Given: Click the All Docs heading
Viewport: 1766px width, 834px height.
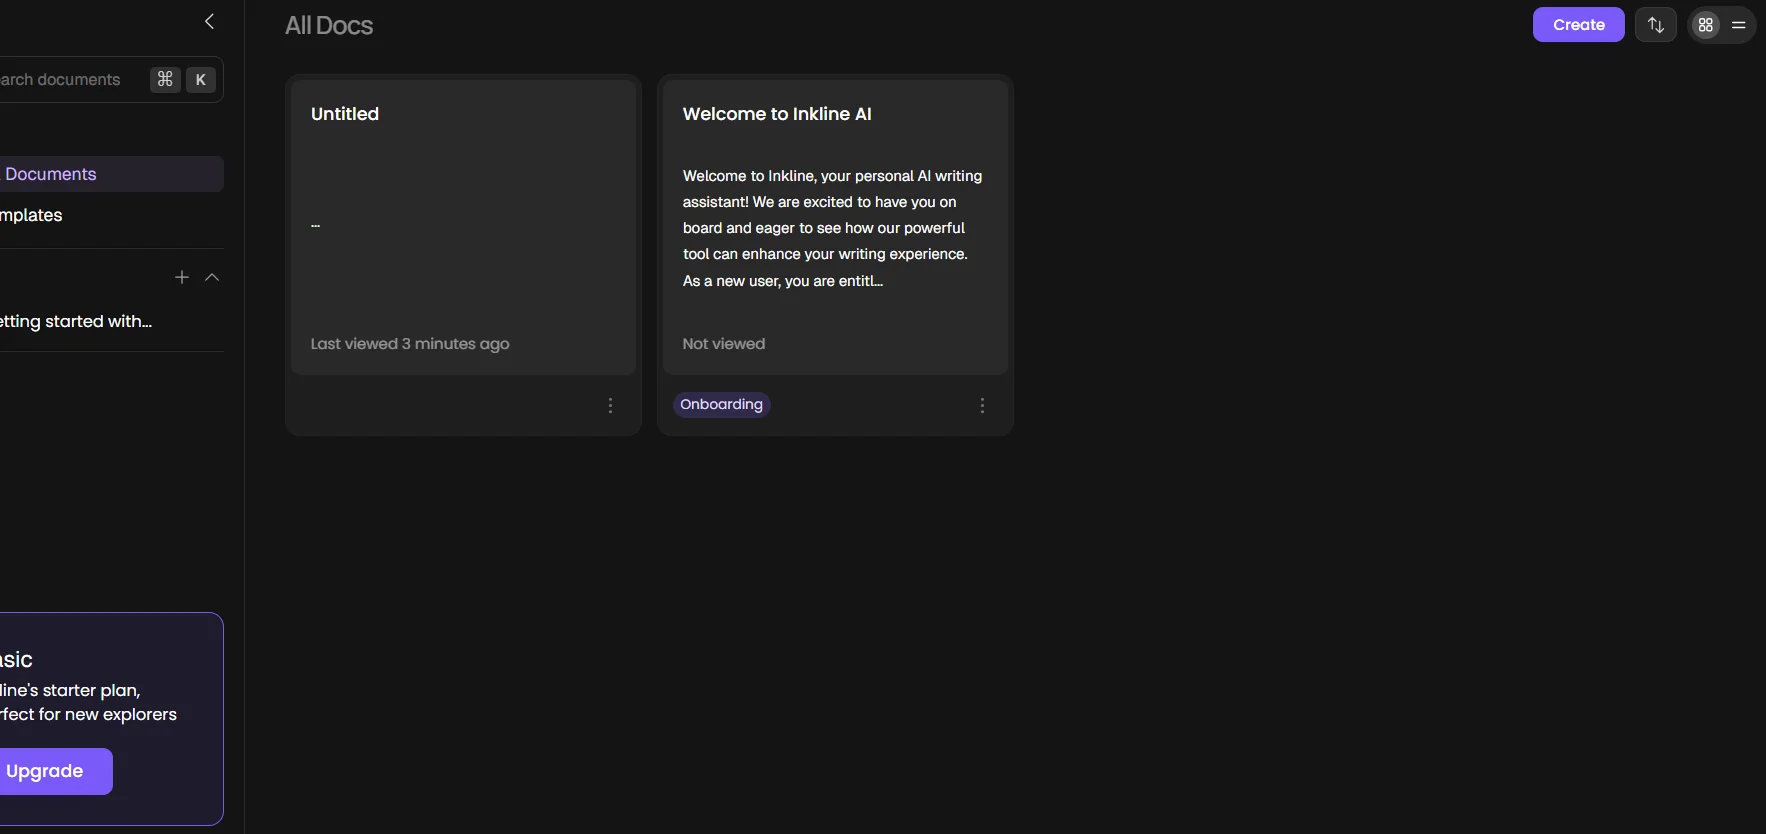Looking at the screenshot, I should point(329,26).
